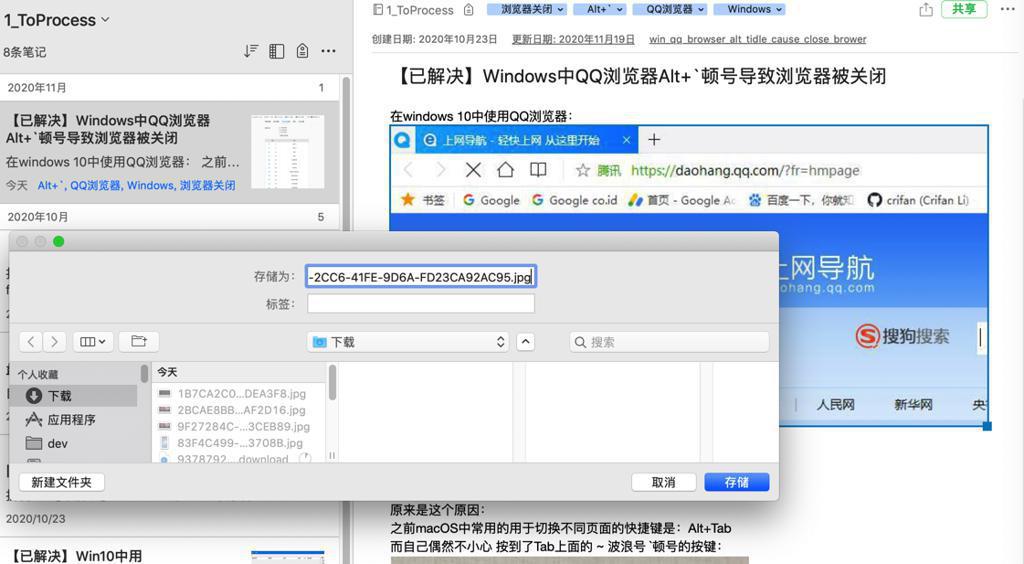This screenshot has width=1024, height=564.
Task: Open the 1_ToProcess notebook dropdown
Action: pyautogui.click(x=57, y=20)
